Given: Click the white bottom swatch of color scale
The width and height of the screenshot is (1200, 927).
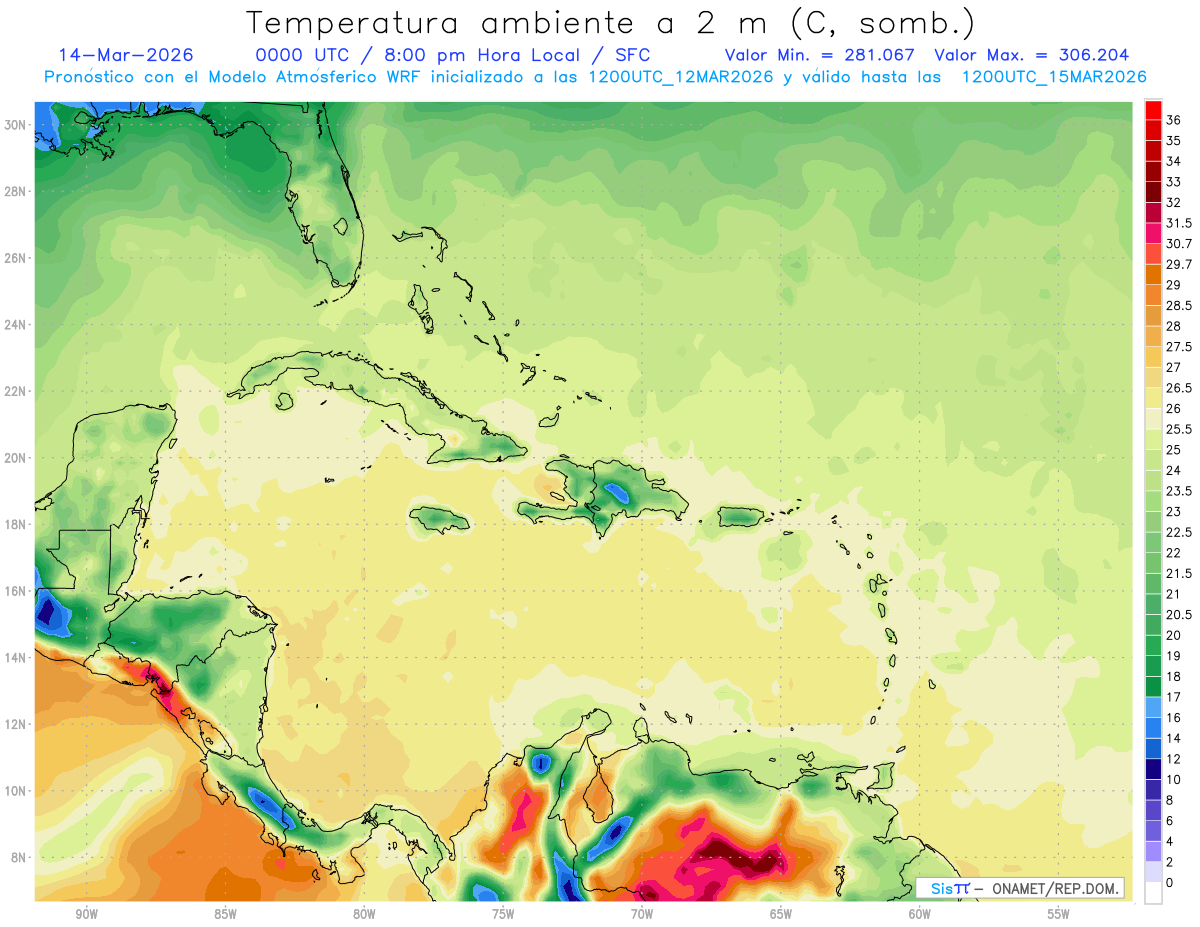Looking at the screenshot, I should pyautogui.click(x=1153, y=893).
